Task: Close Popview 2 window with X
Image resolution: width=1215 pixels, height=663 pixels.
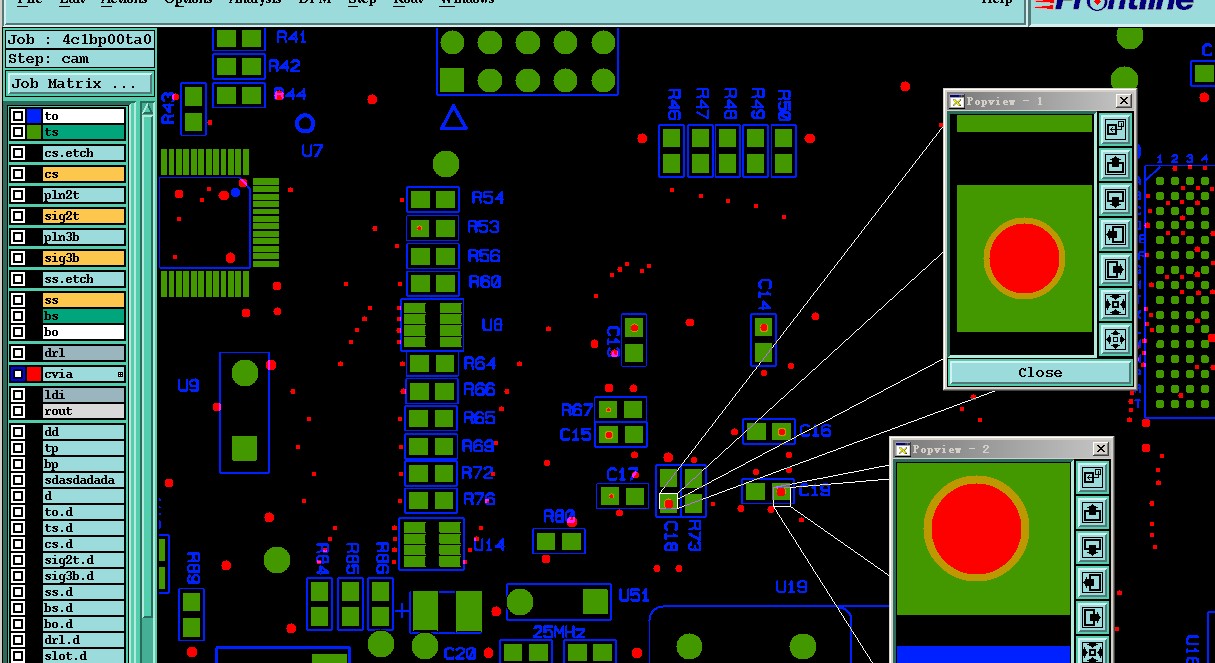Action: (x=1101, y=449)
